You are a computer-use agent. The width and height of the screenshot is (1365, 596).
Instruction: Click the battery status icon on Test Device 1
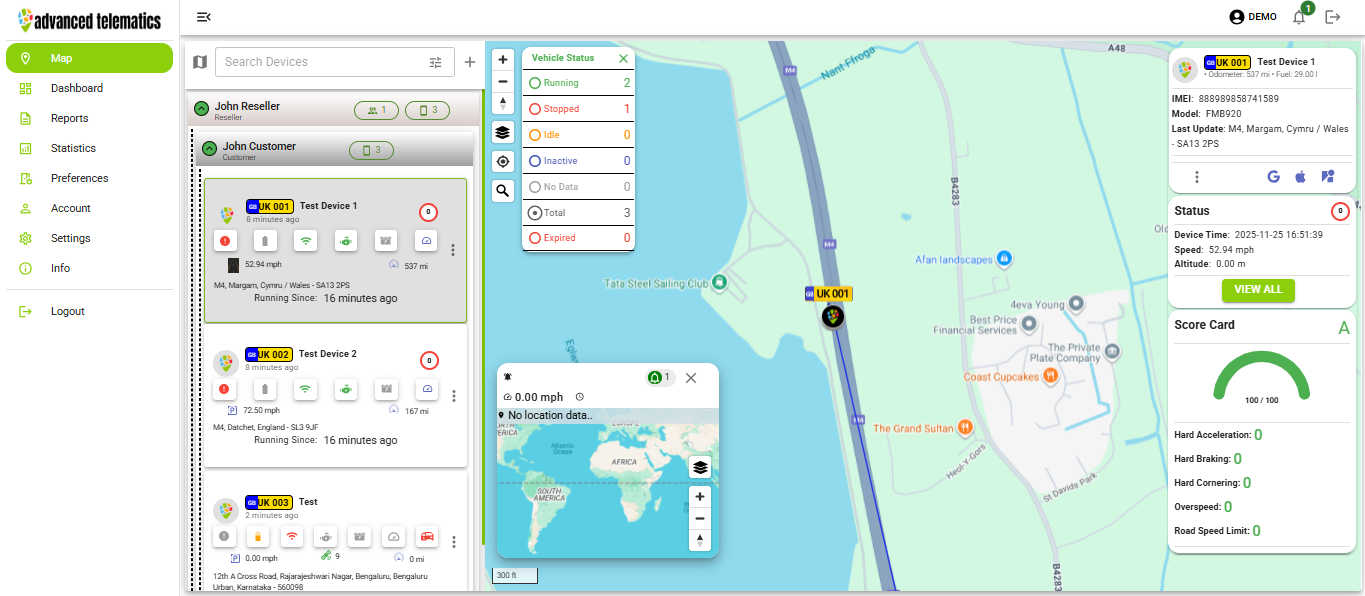[264, 240]
